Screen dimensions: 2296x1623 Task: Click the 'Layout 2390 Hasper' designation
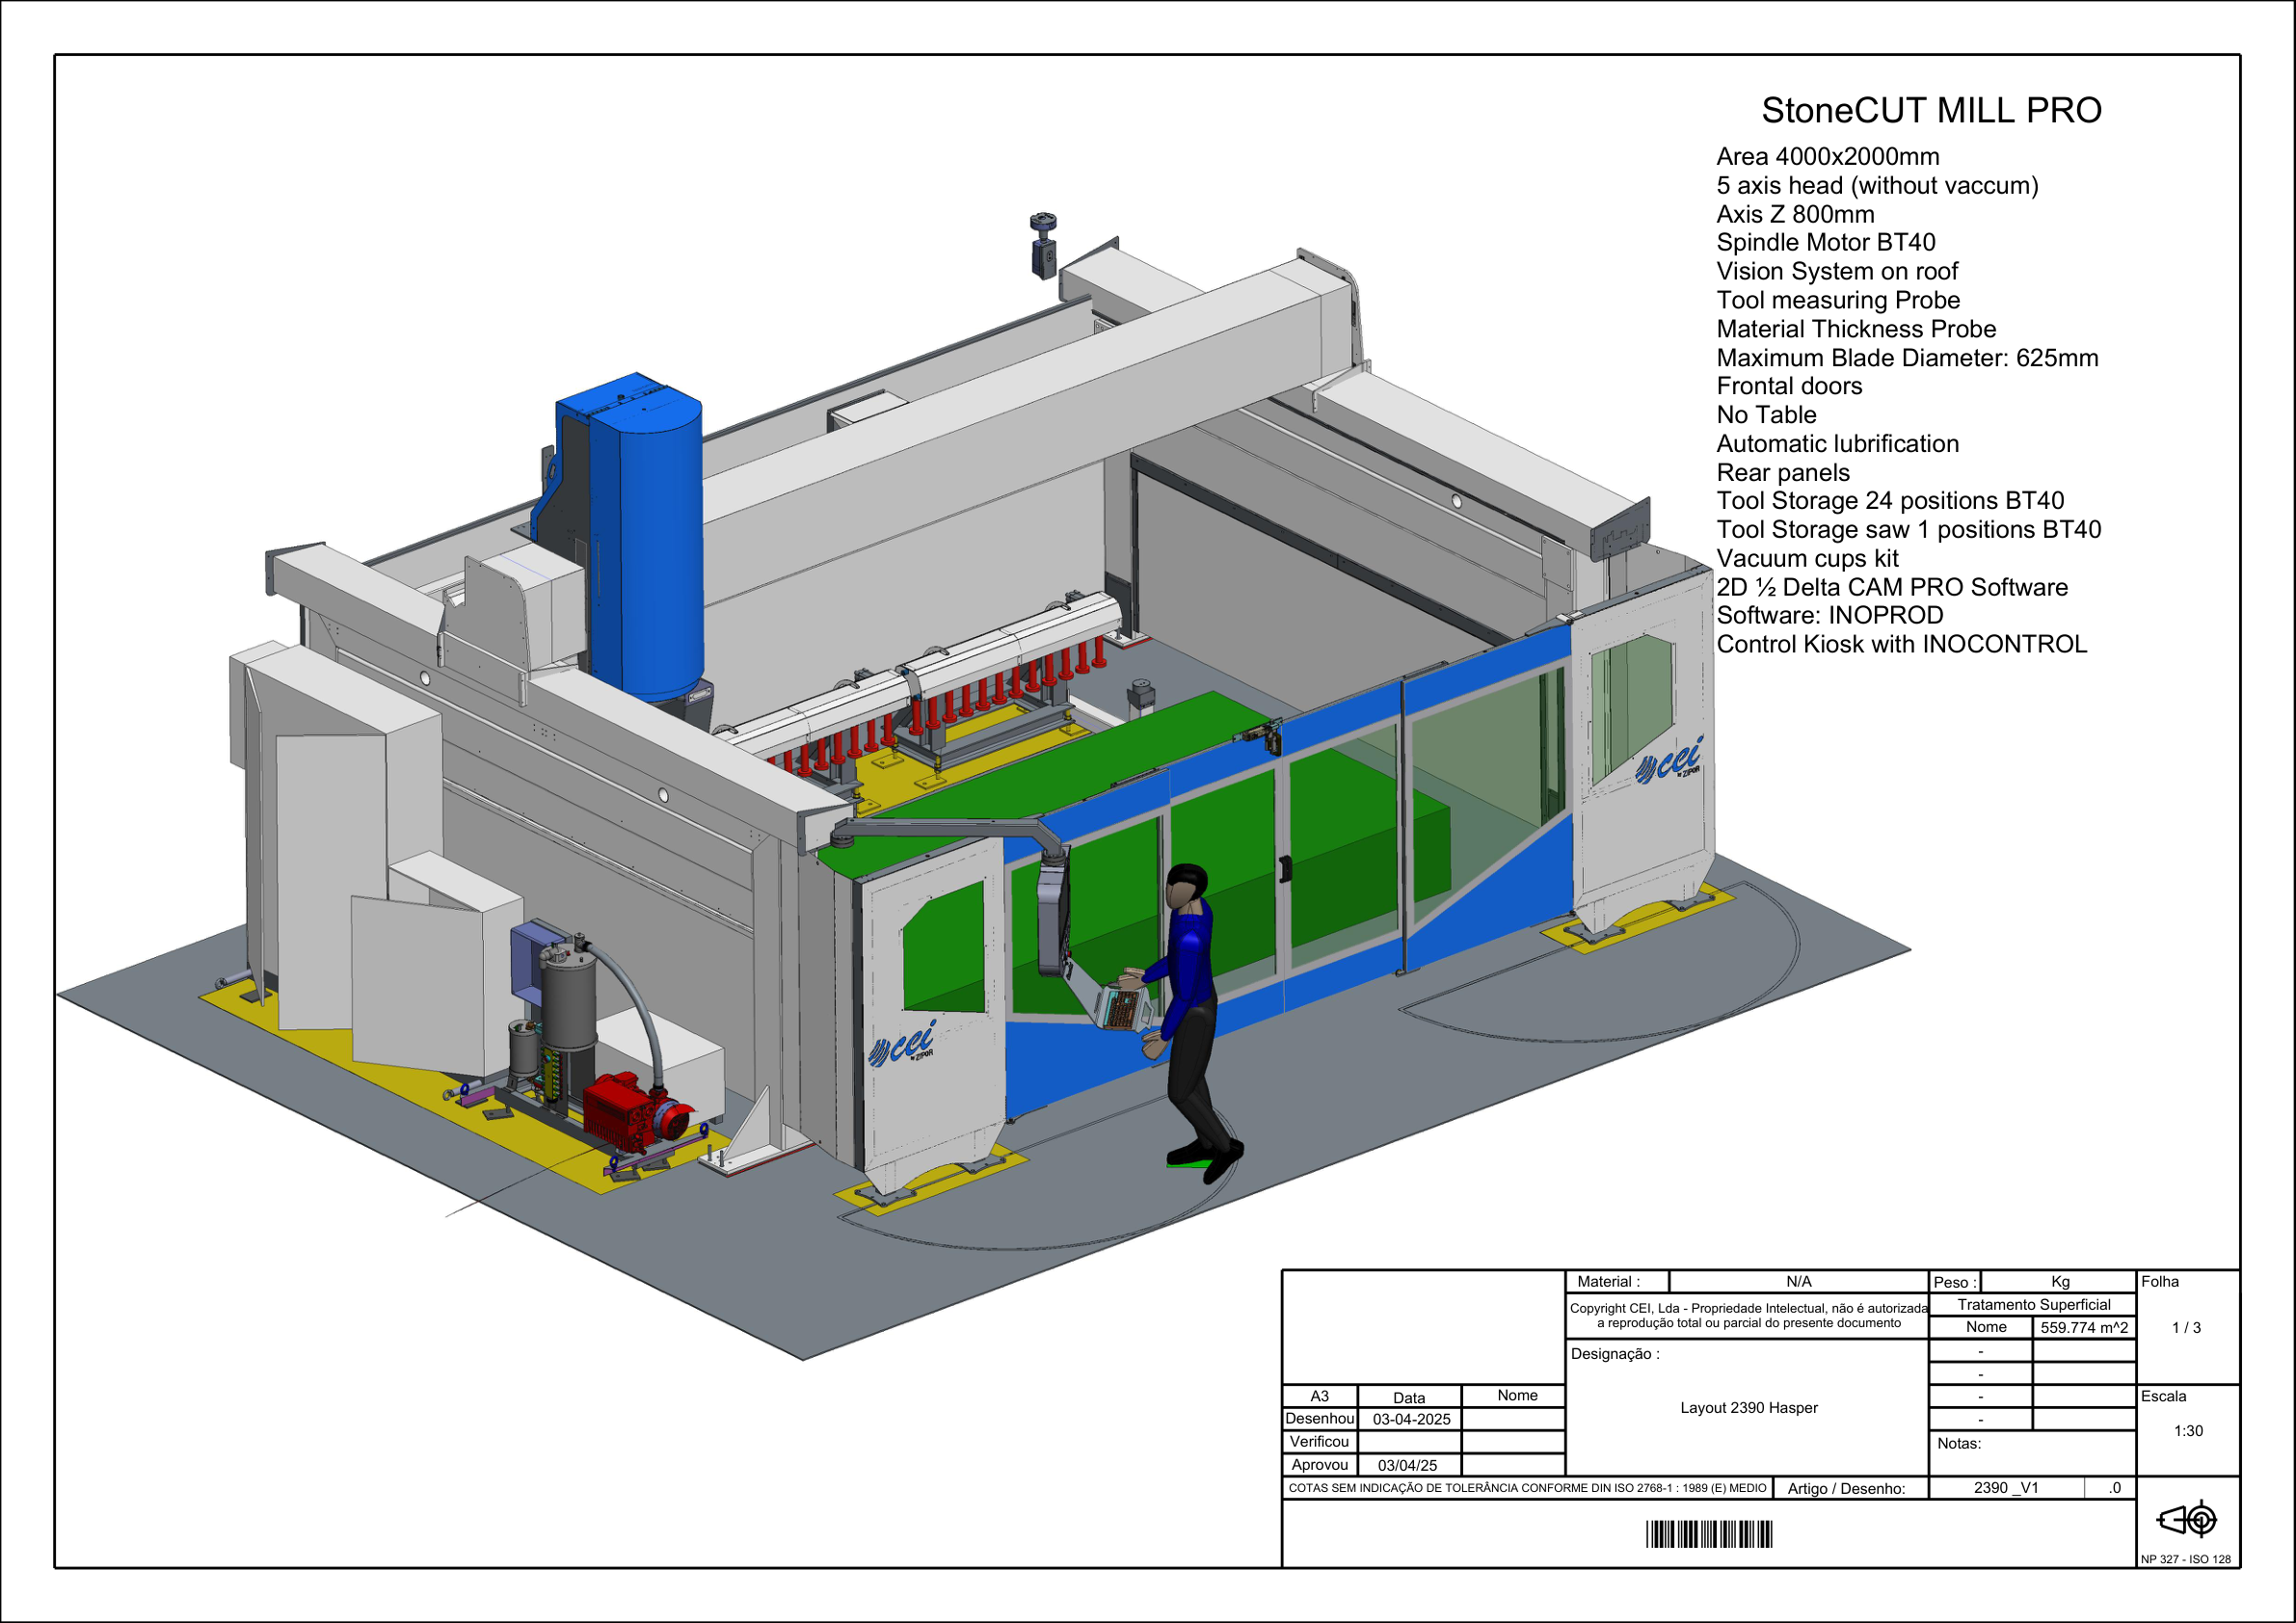pyautogui.click(x=1748, y=1408)
